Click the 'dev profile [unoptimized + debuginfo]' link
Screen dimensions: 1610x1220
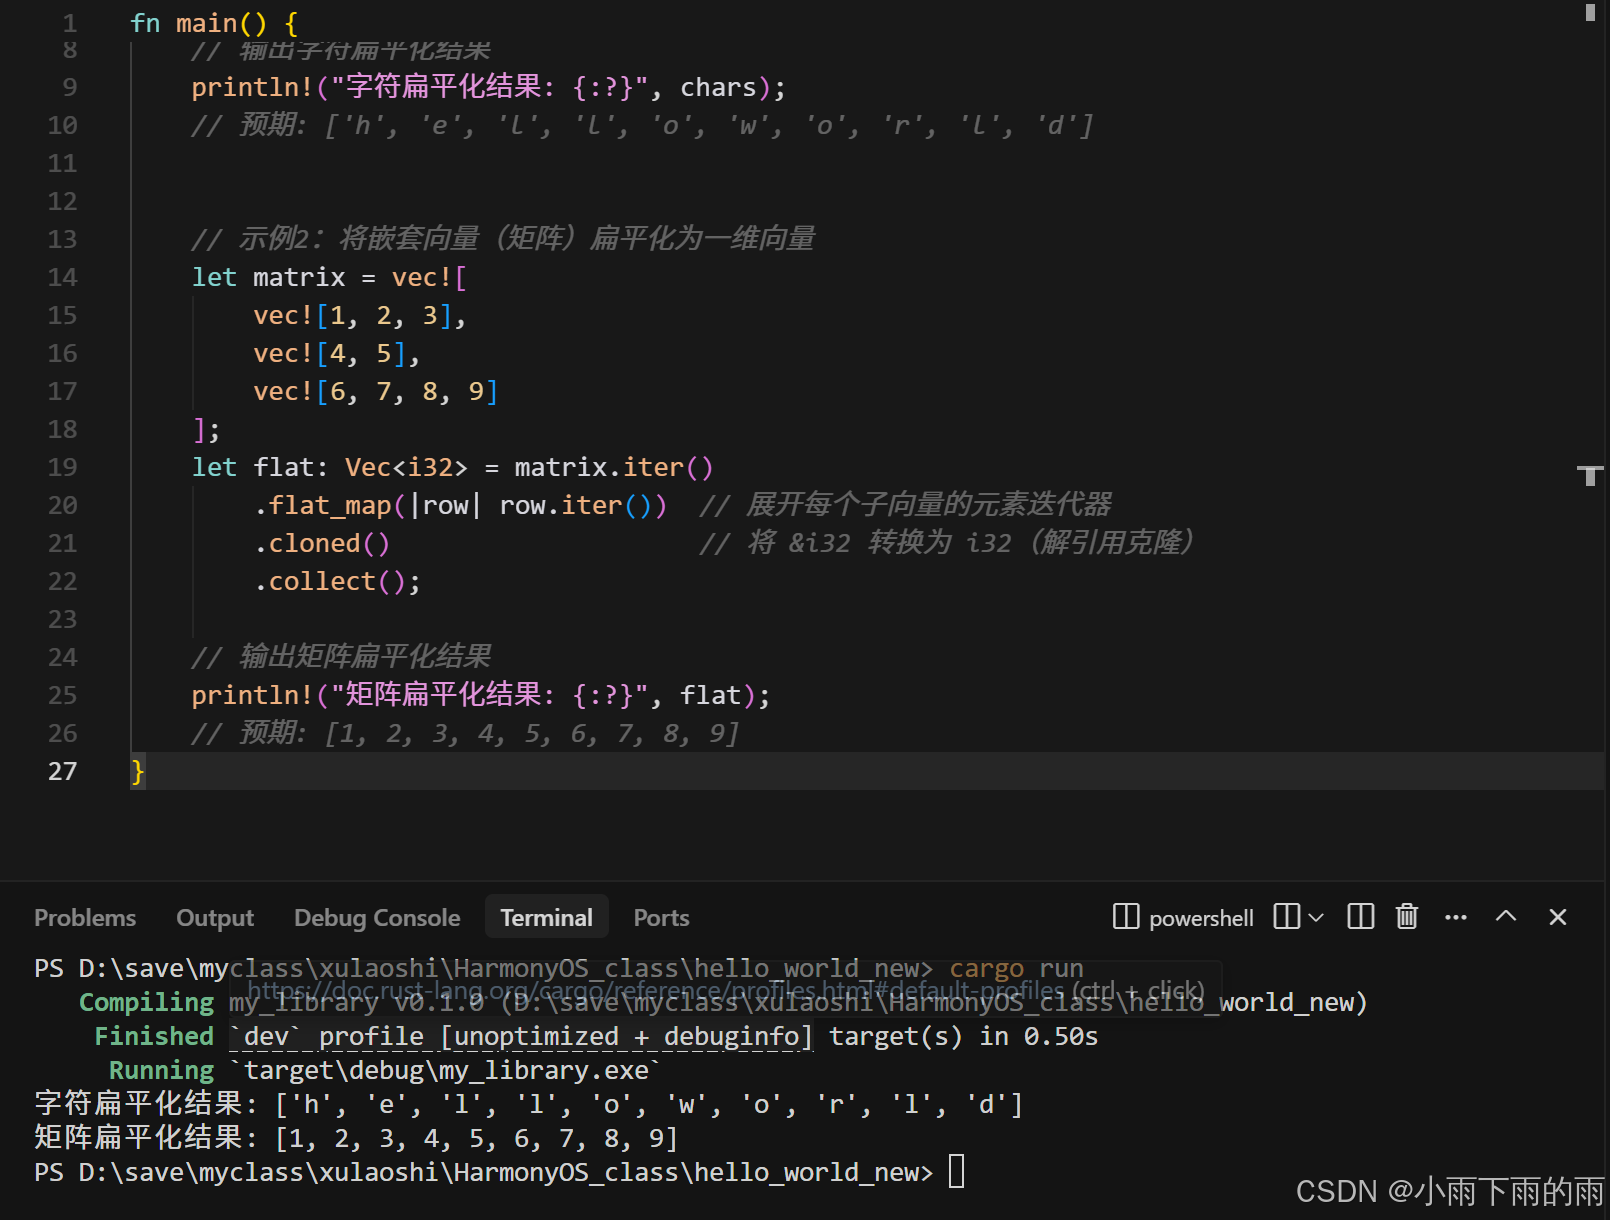coord(521,1037)
